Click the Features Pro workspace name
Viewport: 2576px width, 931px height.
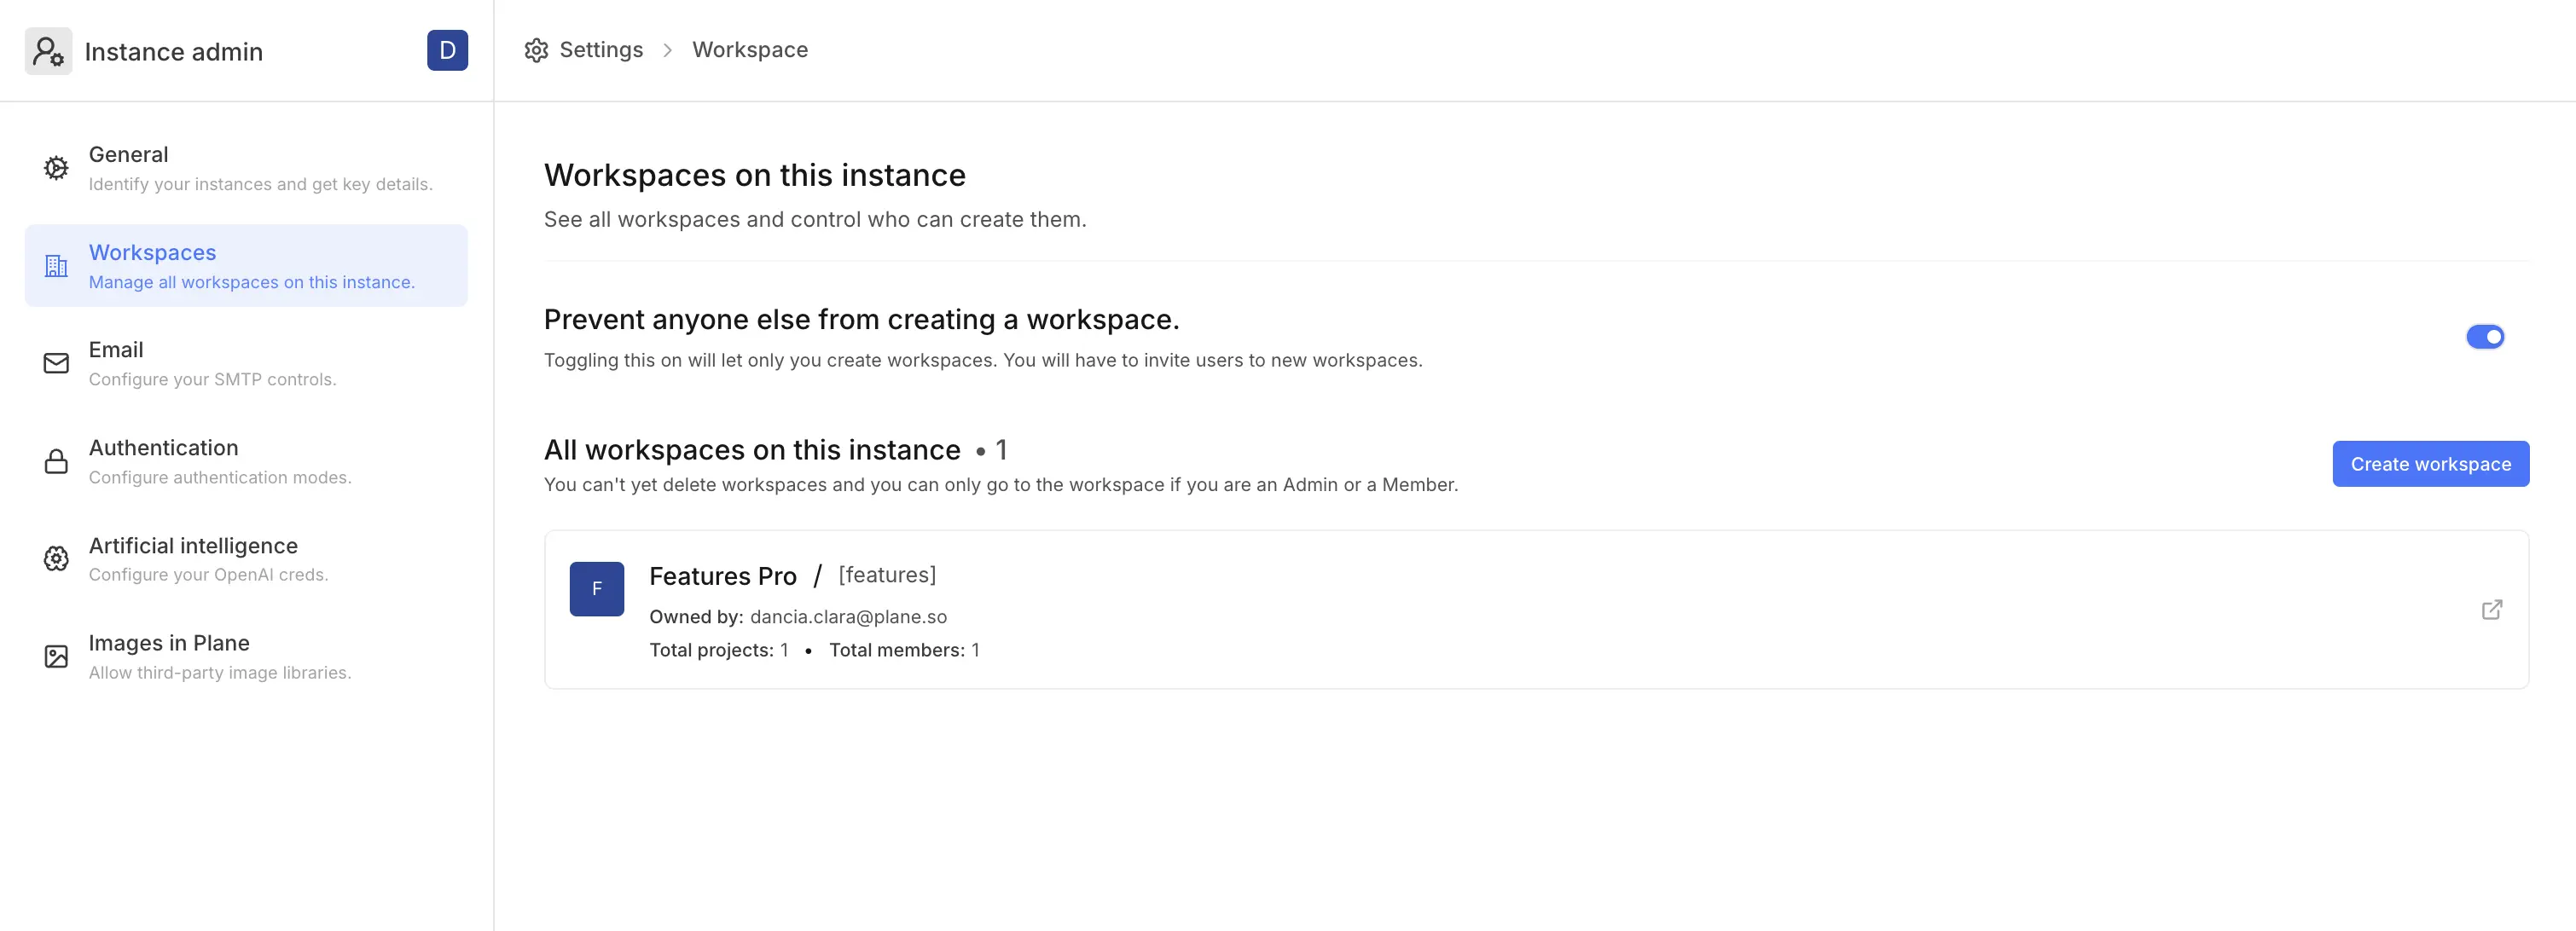point(722,576)
